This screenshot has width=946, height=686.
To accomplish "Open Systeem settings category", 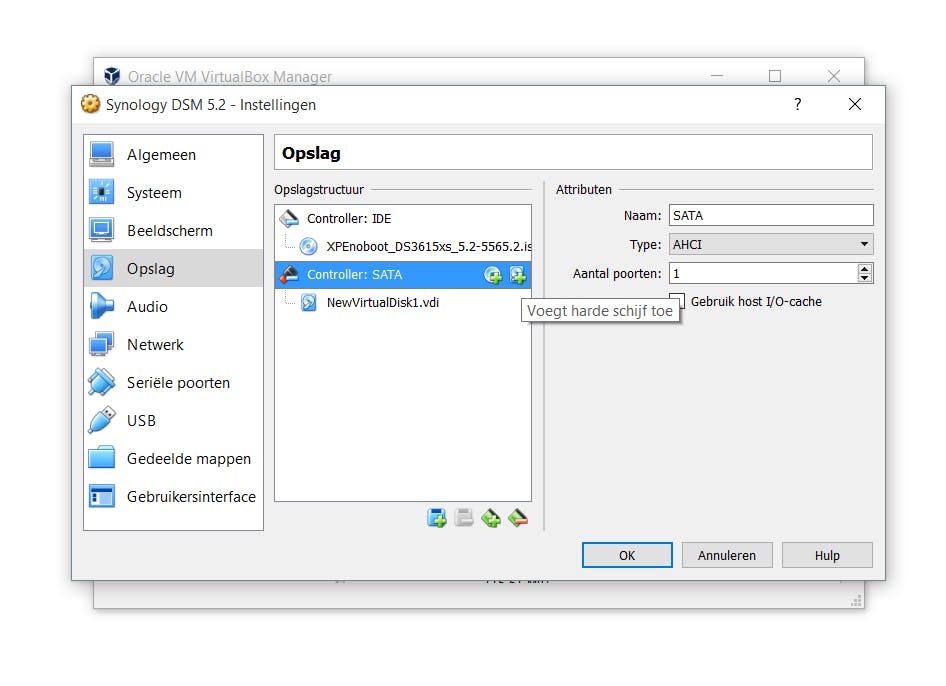I will [x=174, y=192].
